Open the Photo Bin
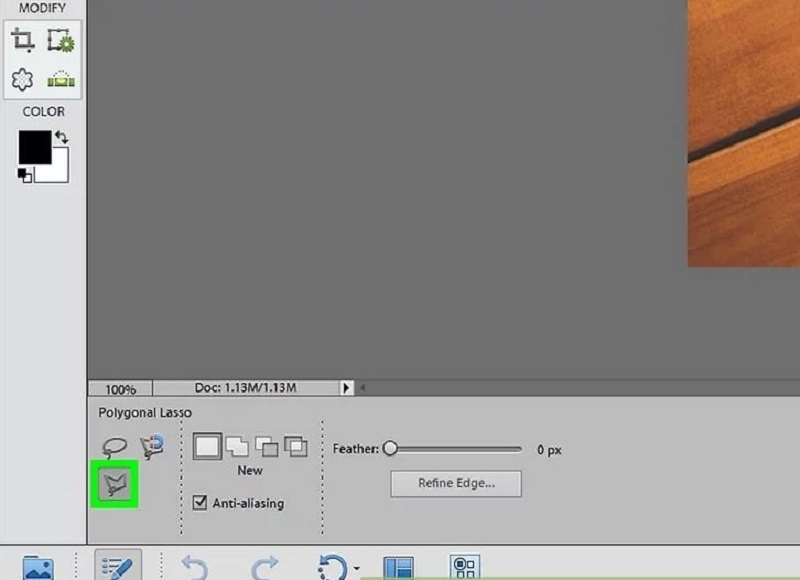Viewport: 800px width, 580px height. 38,567
